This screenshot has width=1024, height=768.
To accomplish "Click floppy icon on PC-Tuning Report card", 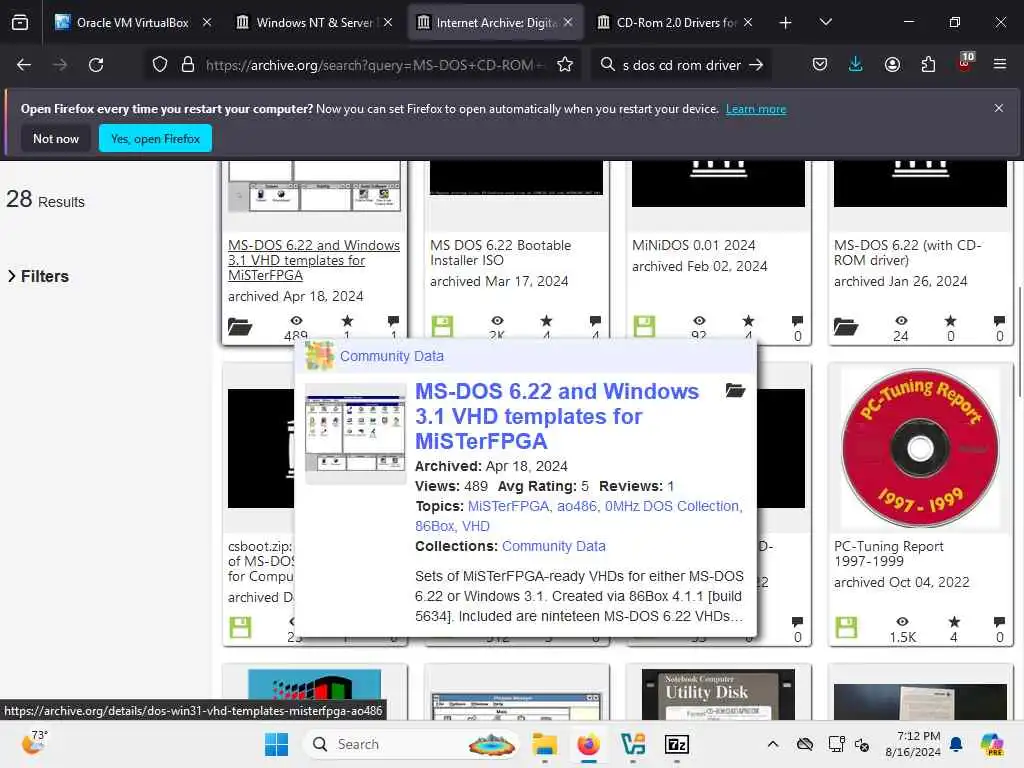I will tap(846, 628).
